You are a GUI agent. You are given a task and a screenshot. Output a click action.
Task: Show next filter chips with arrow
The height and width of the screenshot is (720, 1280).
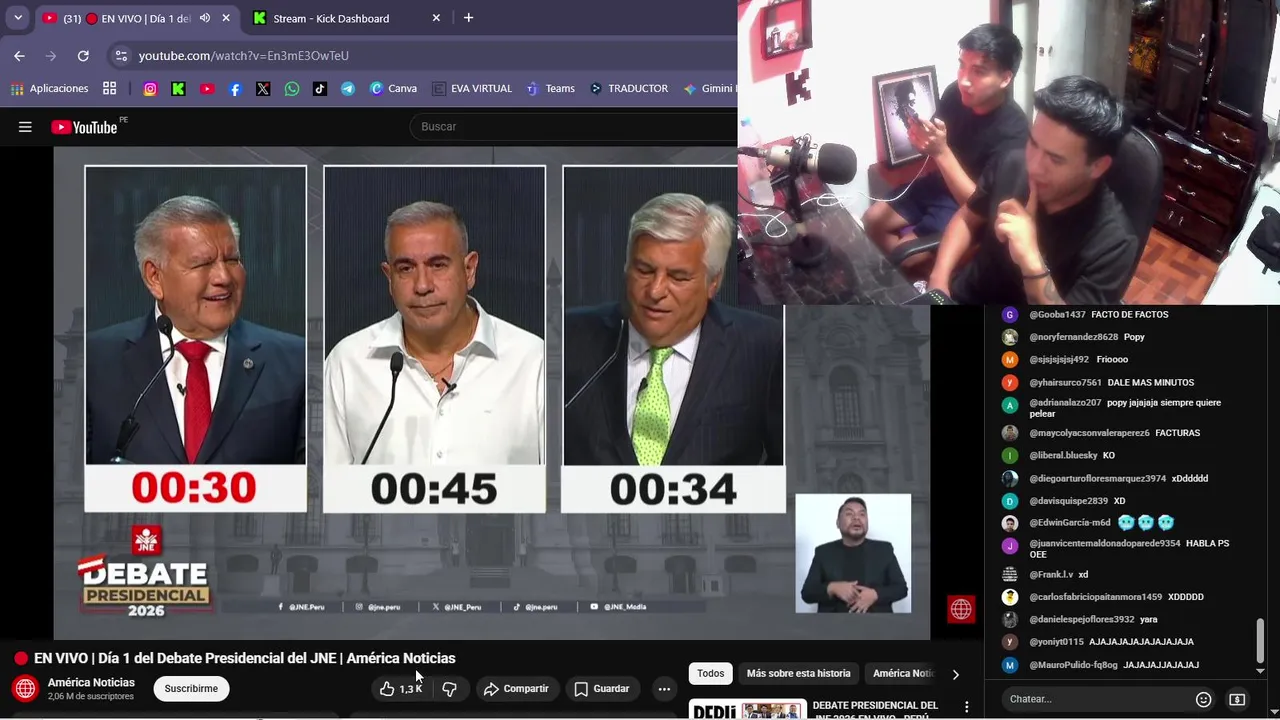[x=955, y=674]
